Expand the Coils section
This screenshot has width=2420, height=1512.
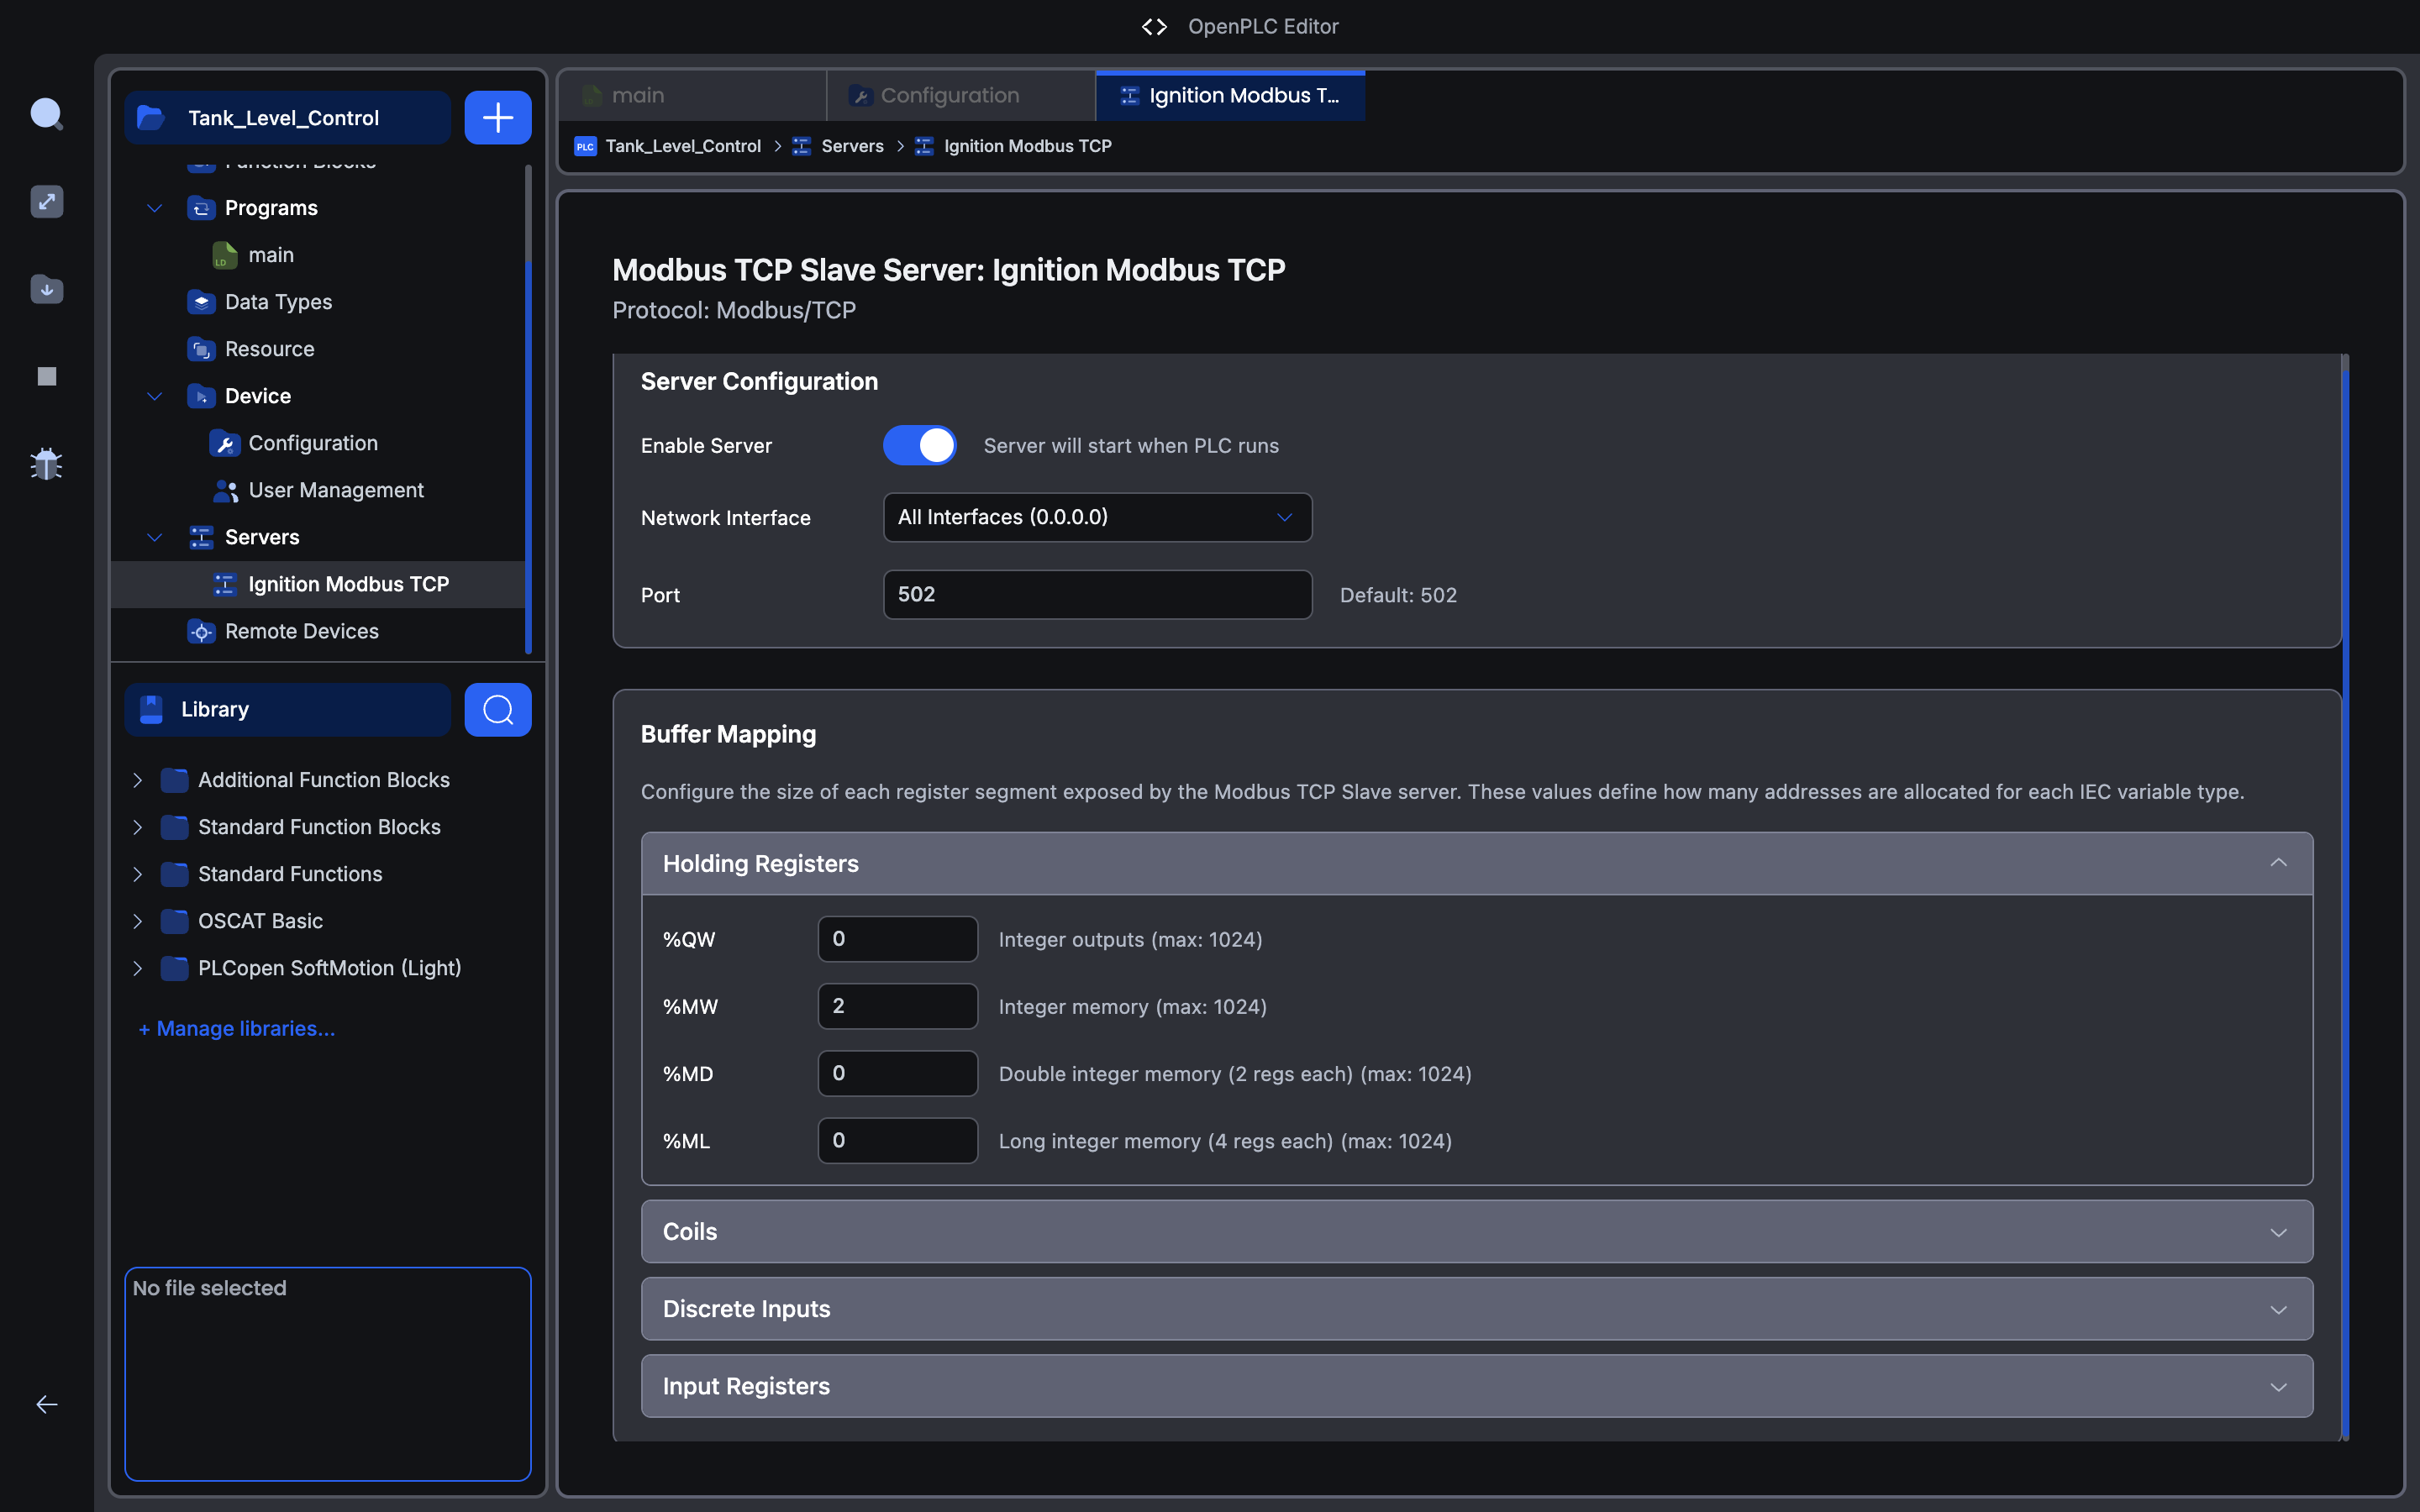pos(1477,1231)
